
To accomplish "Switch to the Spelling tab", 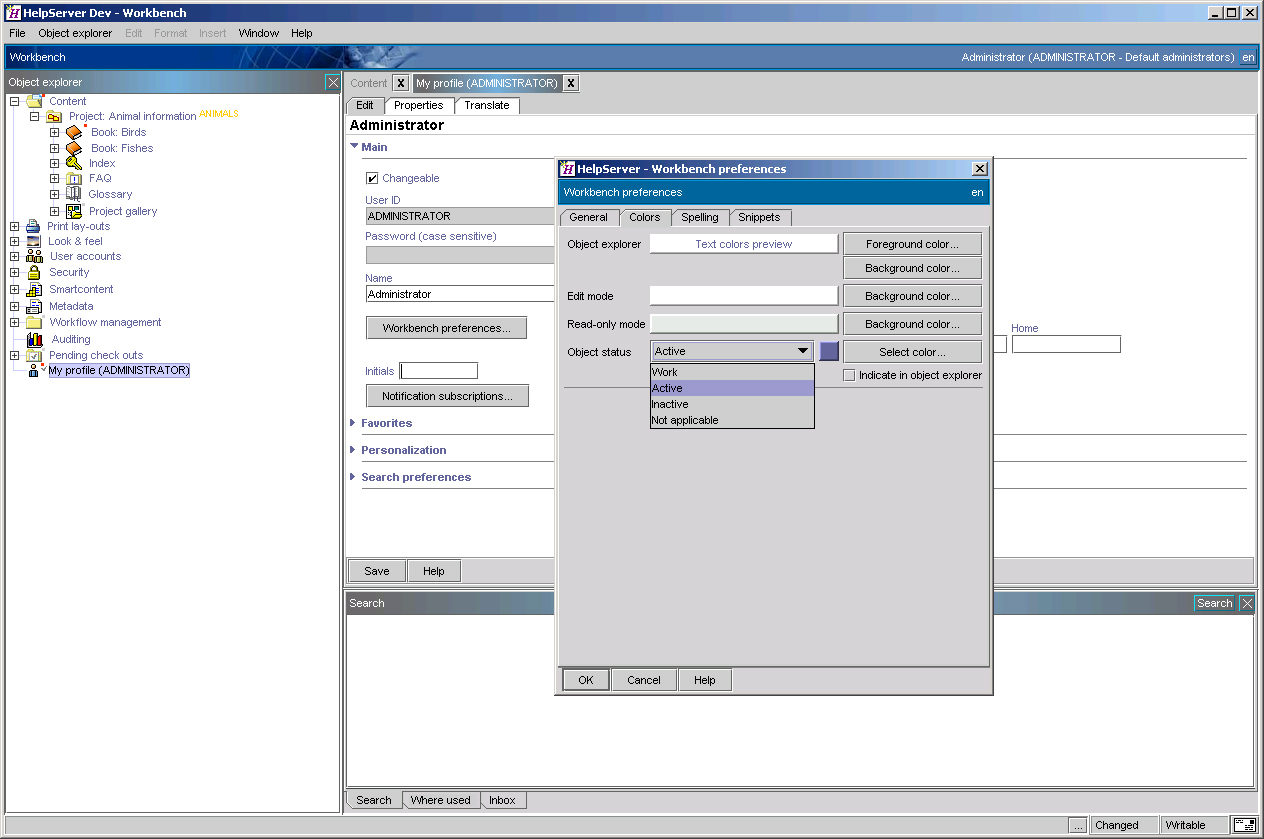I will (700, 217).
